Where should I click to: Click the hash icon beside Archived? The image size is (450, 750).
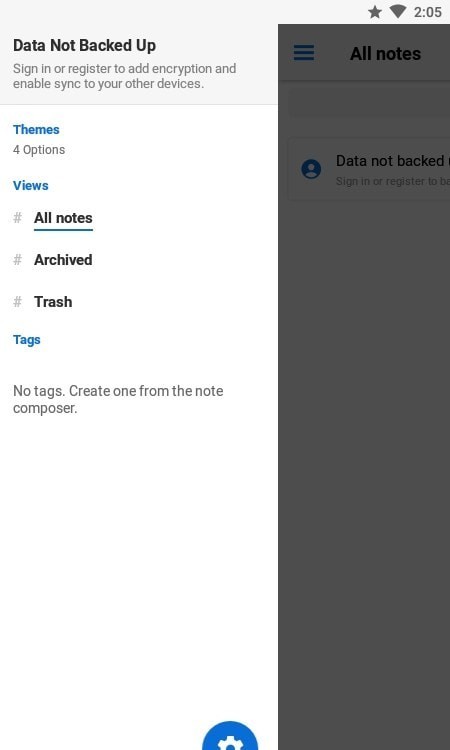click(17, 260)
